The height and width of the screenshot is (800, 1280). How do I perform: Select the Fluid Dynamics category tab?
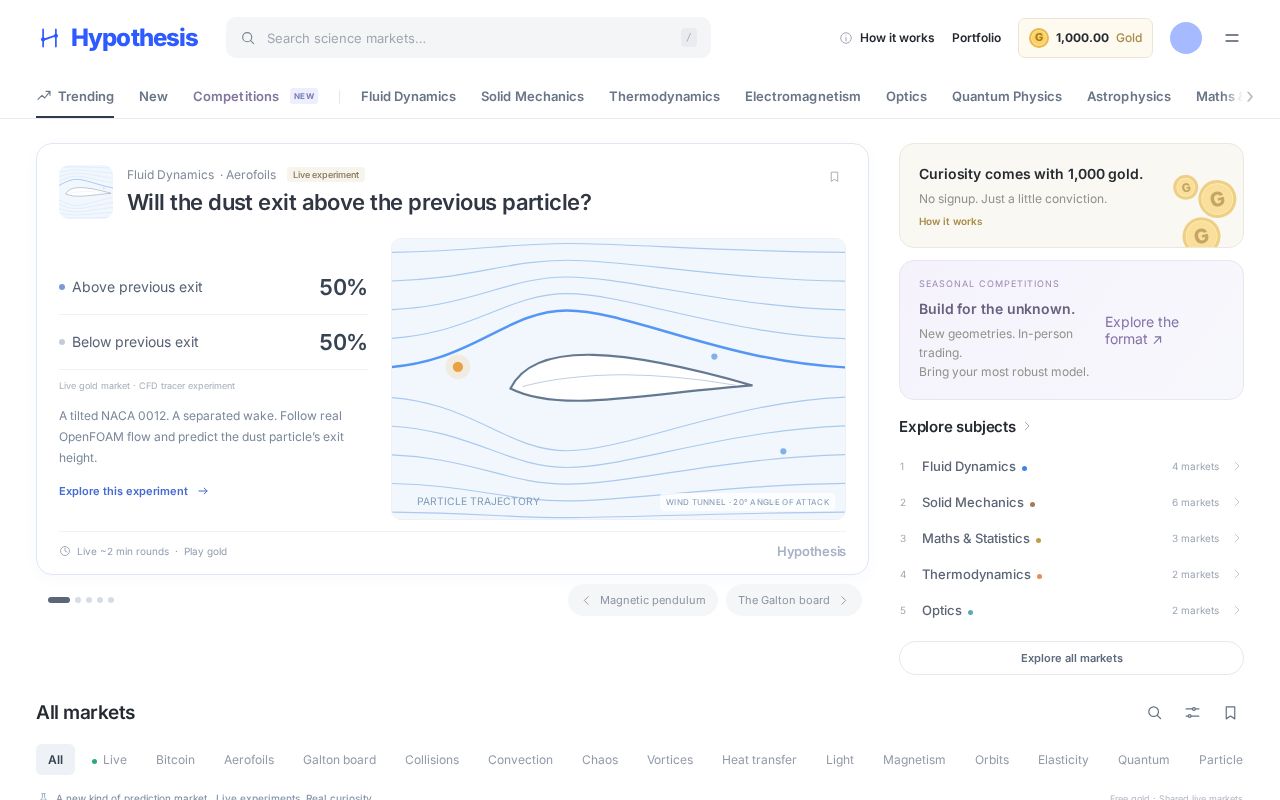pyautogui.click(x=408, y=96)
